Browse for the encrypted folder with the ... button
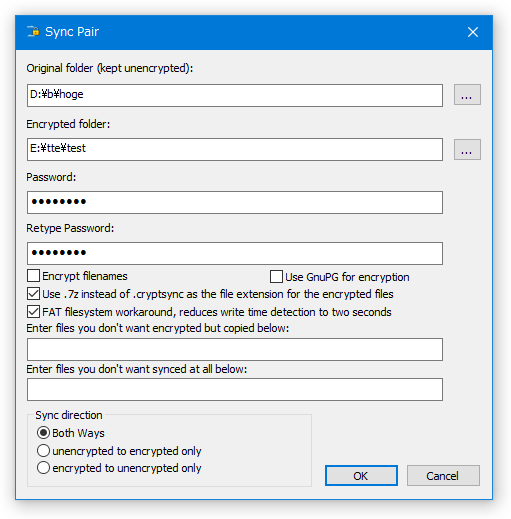 click(x=467, y=149)
